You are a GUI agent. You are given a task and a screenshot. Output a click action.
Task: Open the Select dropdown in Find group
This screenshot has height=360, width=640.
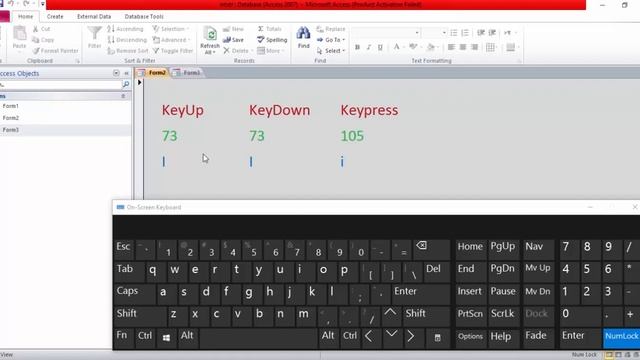click(x=331, y=51)
